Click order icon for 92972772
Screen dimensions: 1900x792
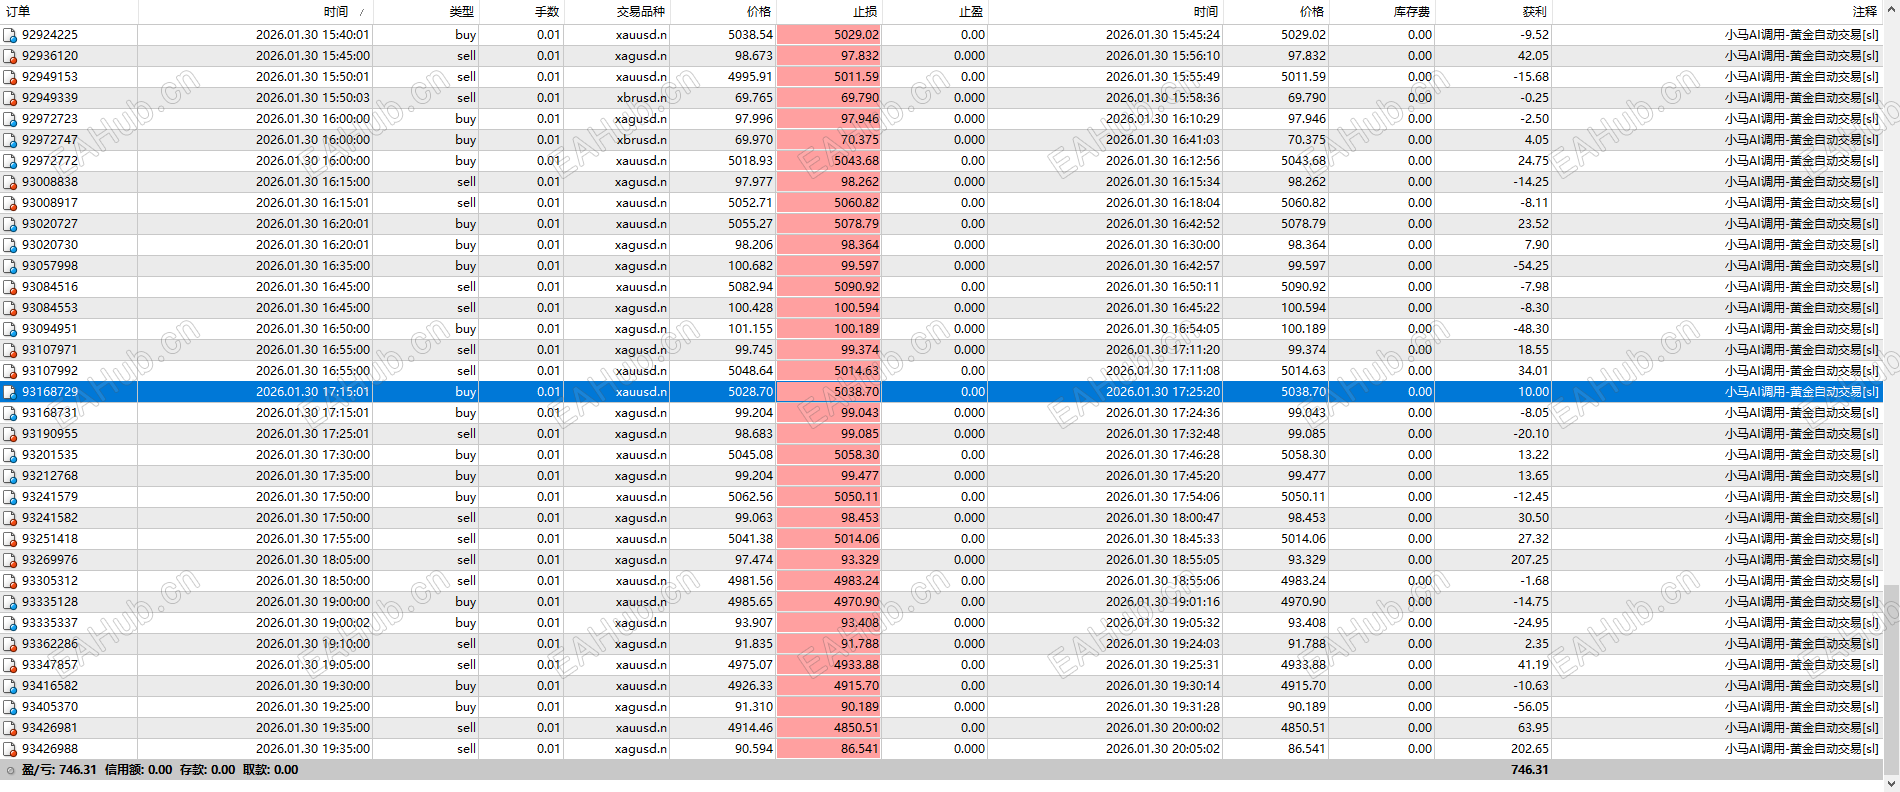tap(10, 161)
